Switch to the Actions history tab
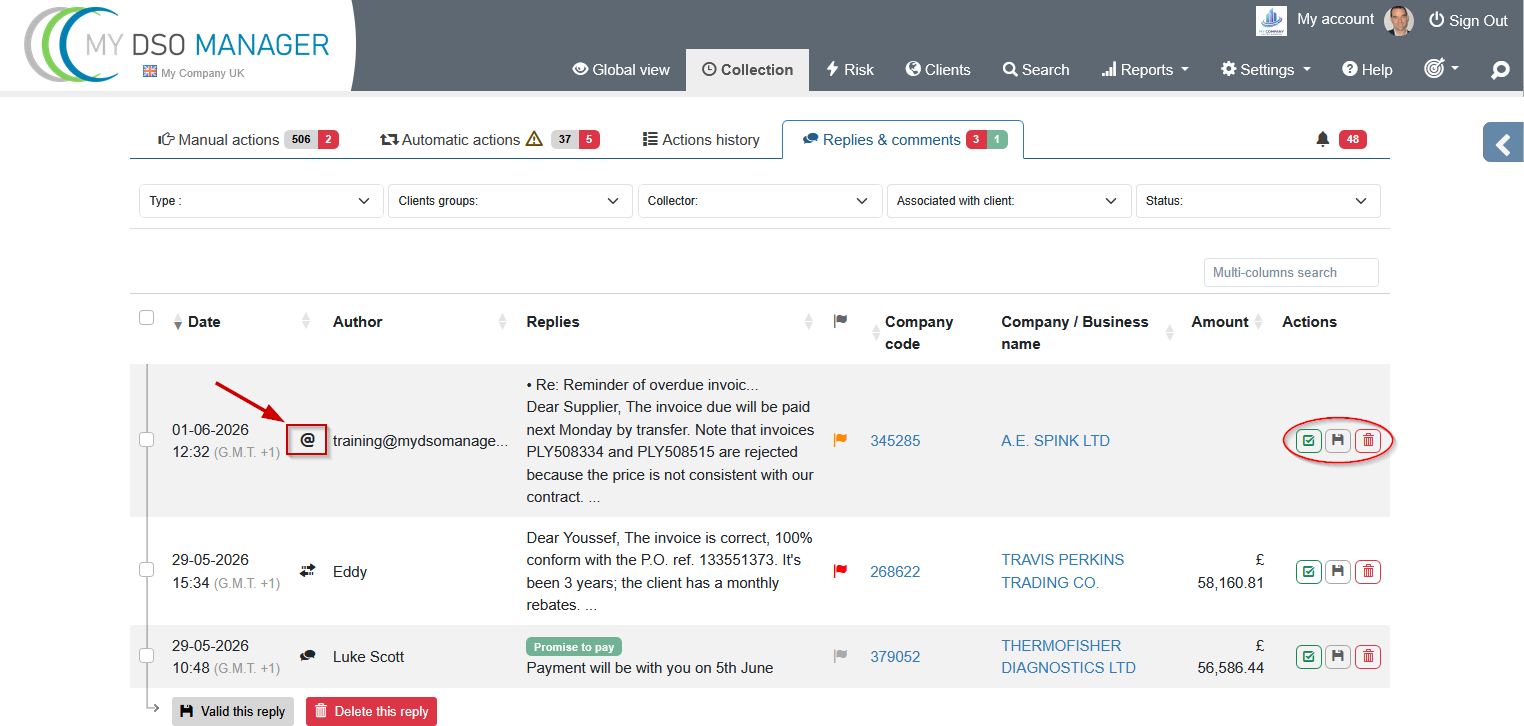 pyautogui.click(x=701, y=140)
